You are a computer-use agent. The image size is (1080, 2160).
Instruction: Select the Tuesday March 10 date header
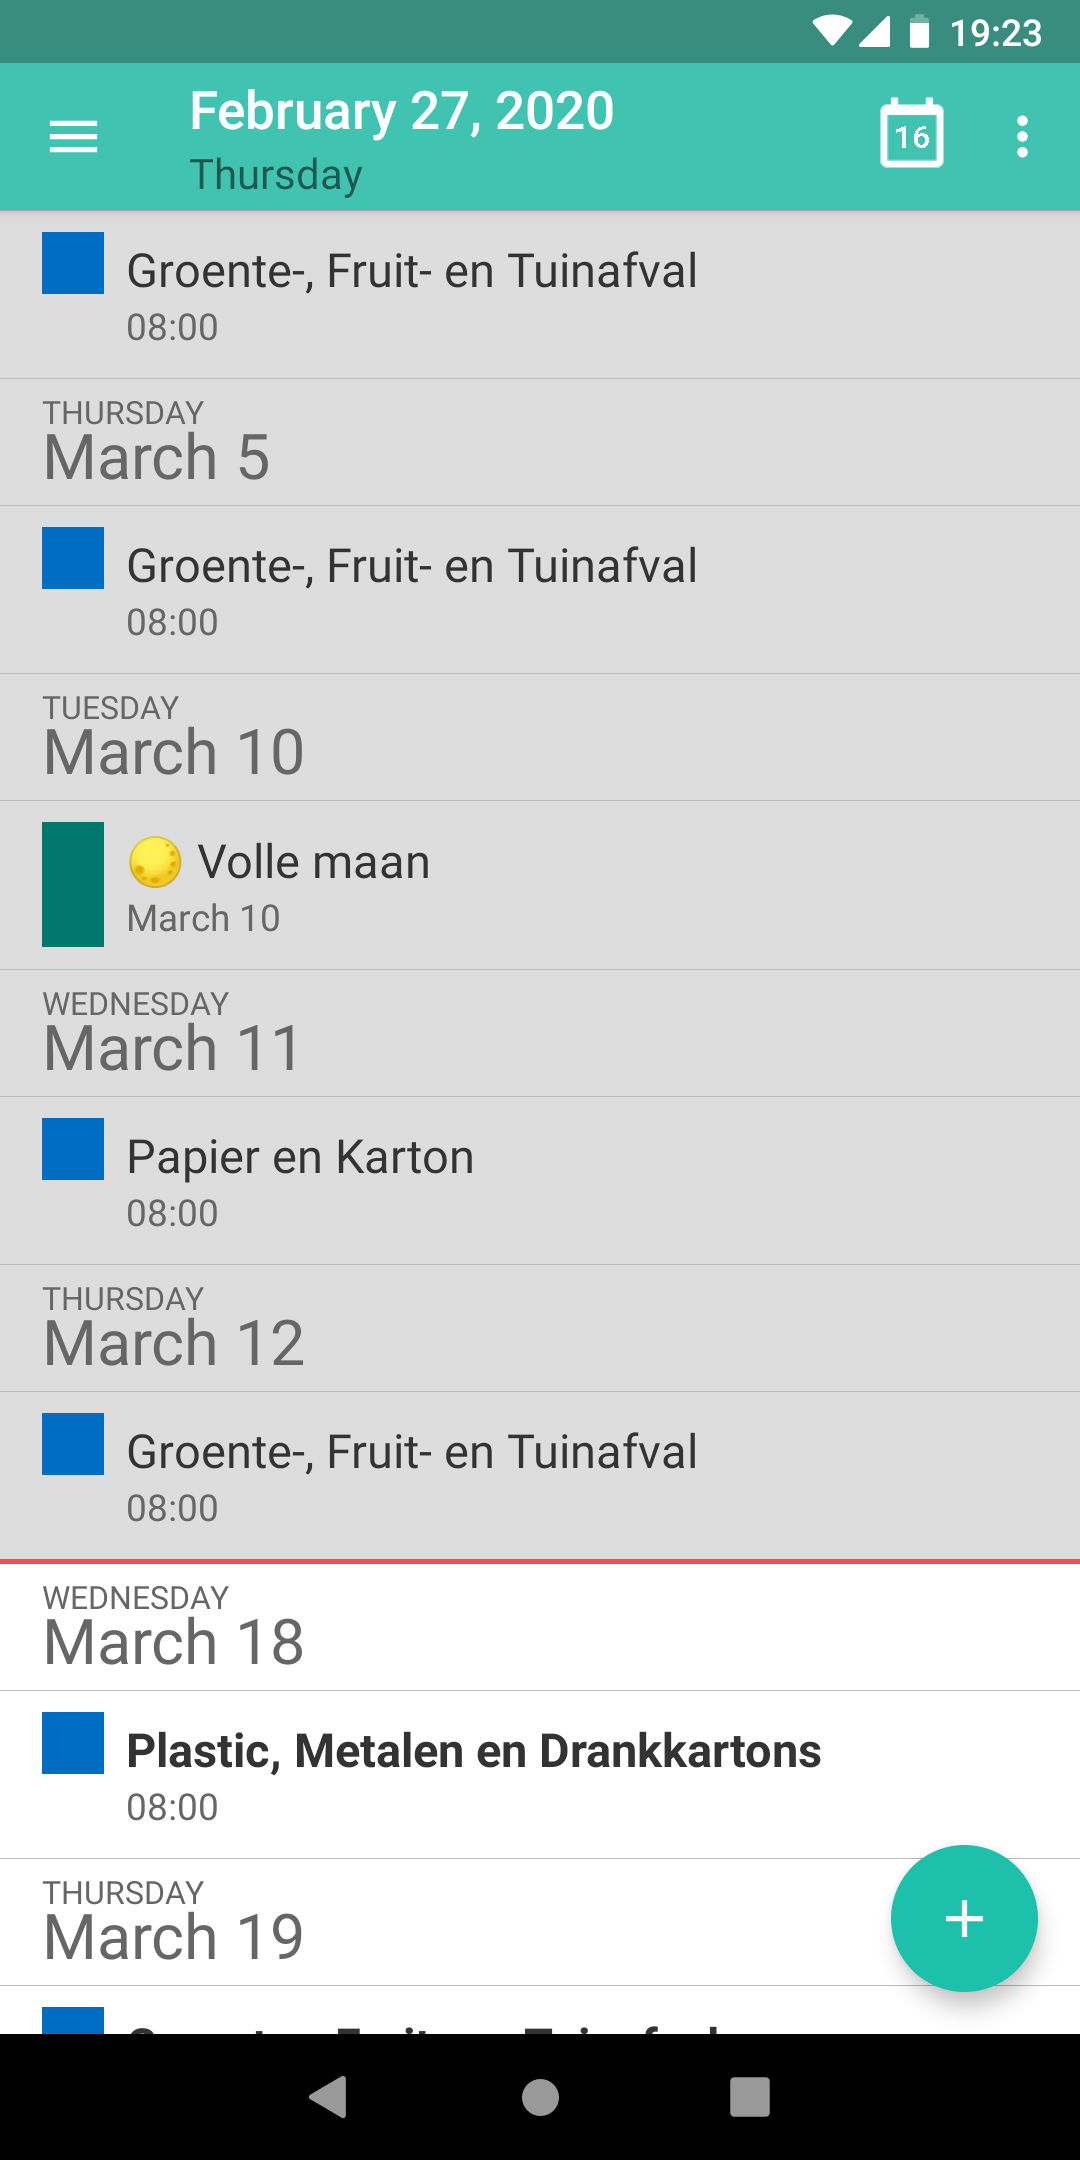coord(174,737)
